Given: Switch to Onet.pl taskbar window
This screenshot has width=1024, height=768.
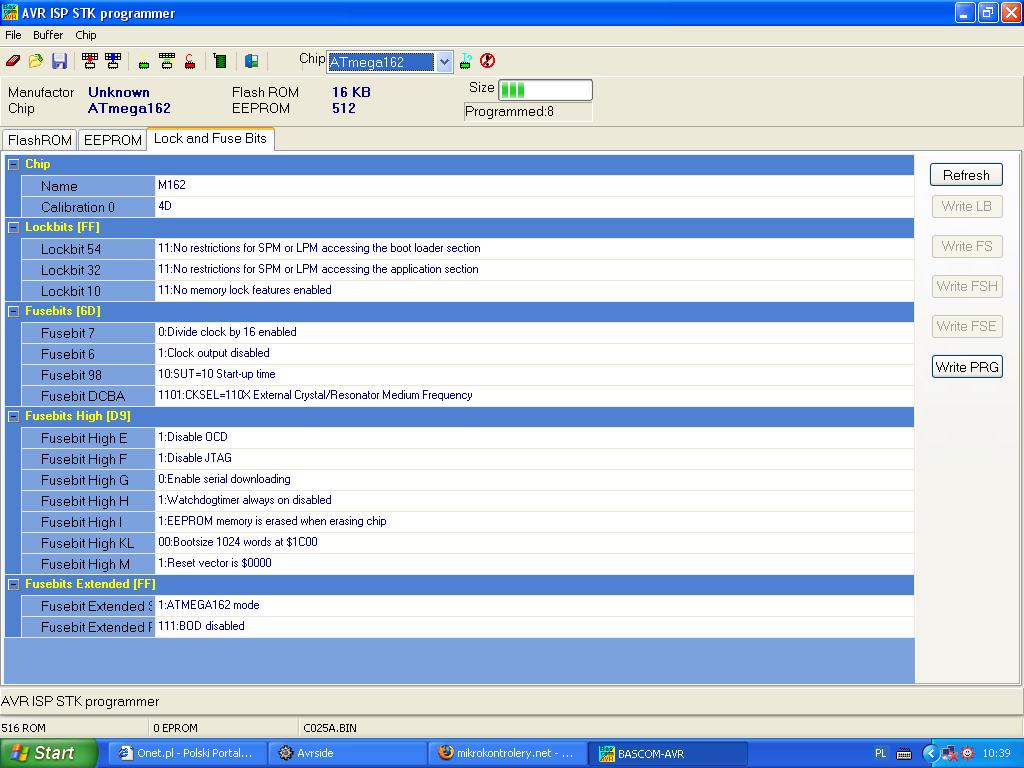Looking at the screenshot, I should point(187,753).
